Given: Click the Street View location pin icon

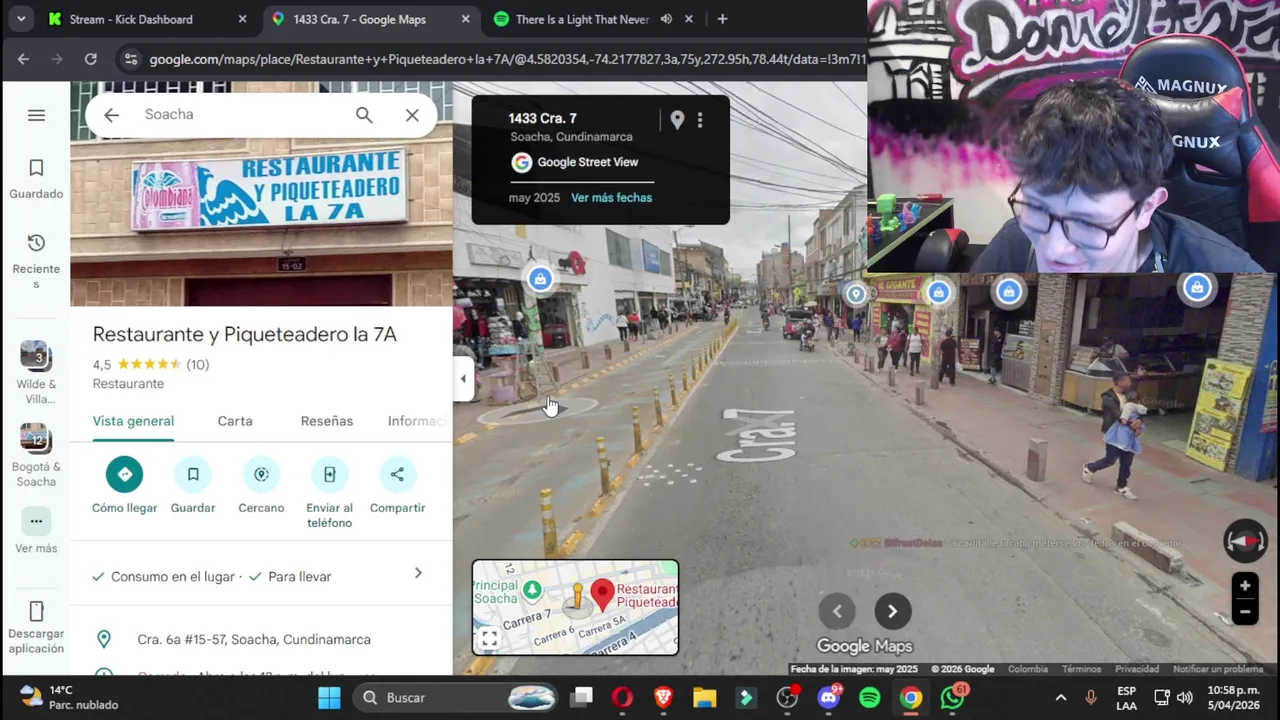Looking at the screenshot, I should (x=677, y=120).
